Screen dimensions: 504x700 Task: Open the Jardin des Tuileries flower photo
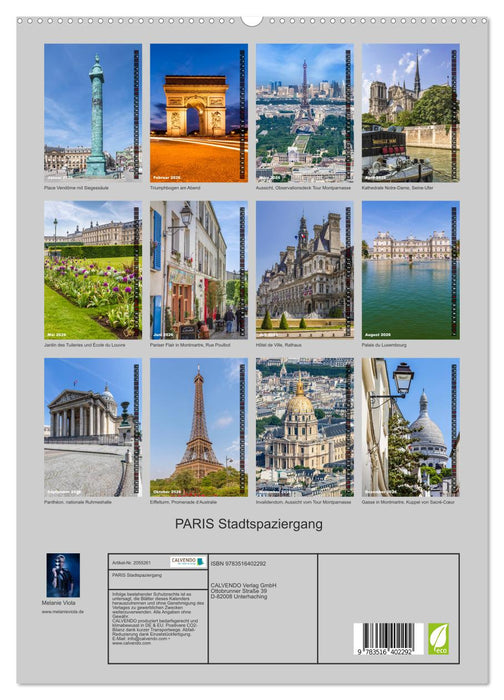click(x=93, y=270)
